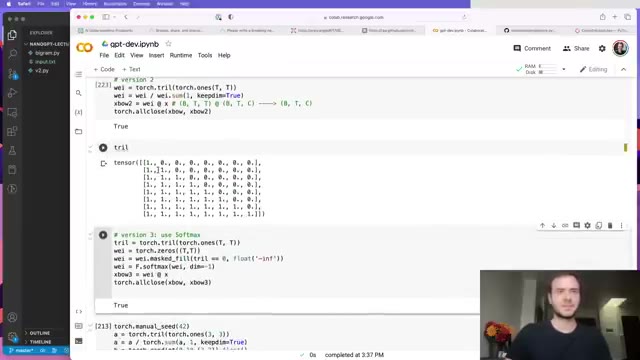The width and height of the screenshot is (640, 360).
Task: Move cell down arrow in cell toolbar
Action: pyautogui.click(x=553, y=225)
